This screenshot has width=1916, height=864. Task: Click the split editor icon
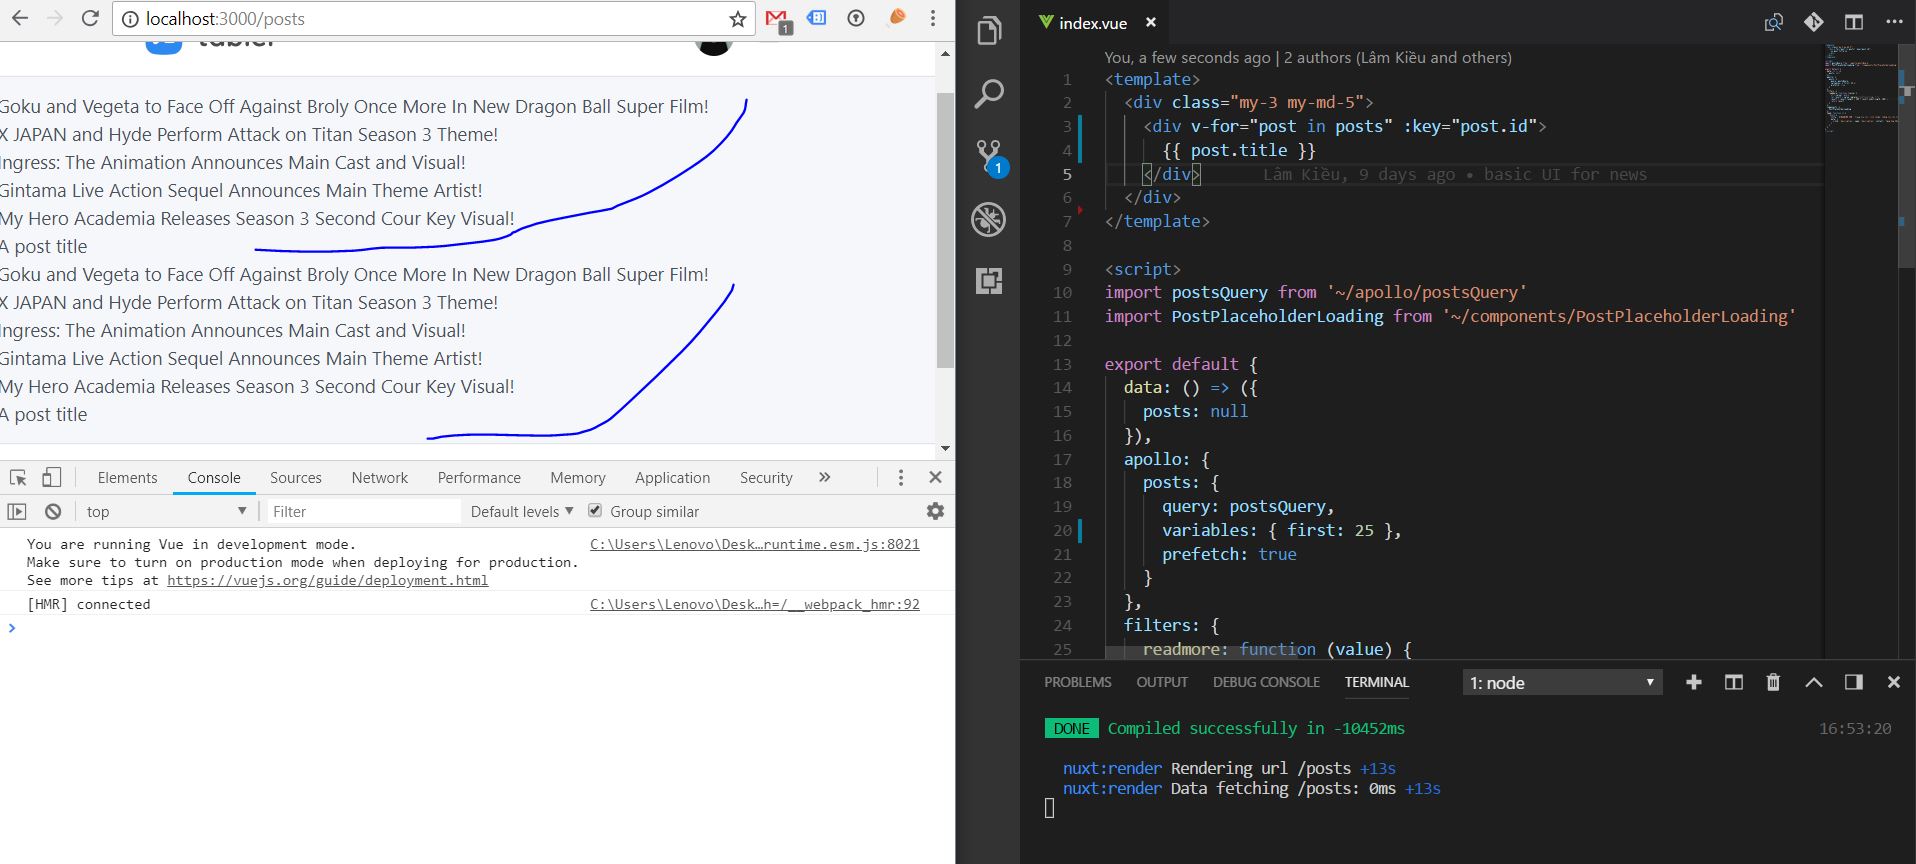[x=1853, y=22]
